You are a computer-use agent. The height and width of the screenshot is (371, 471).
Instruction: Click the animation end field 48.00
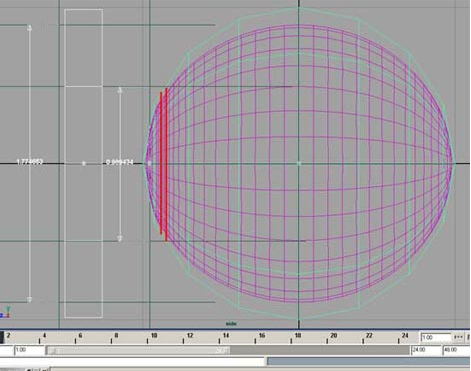coord(456,350)
